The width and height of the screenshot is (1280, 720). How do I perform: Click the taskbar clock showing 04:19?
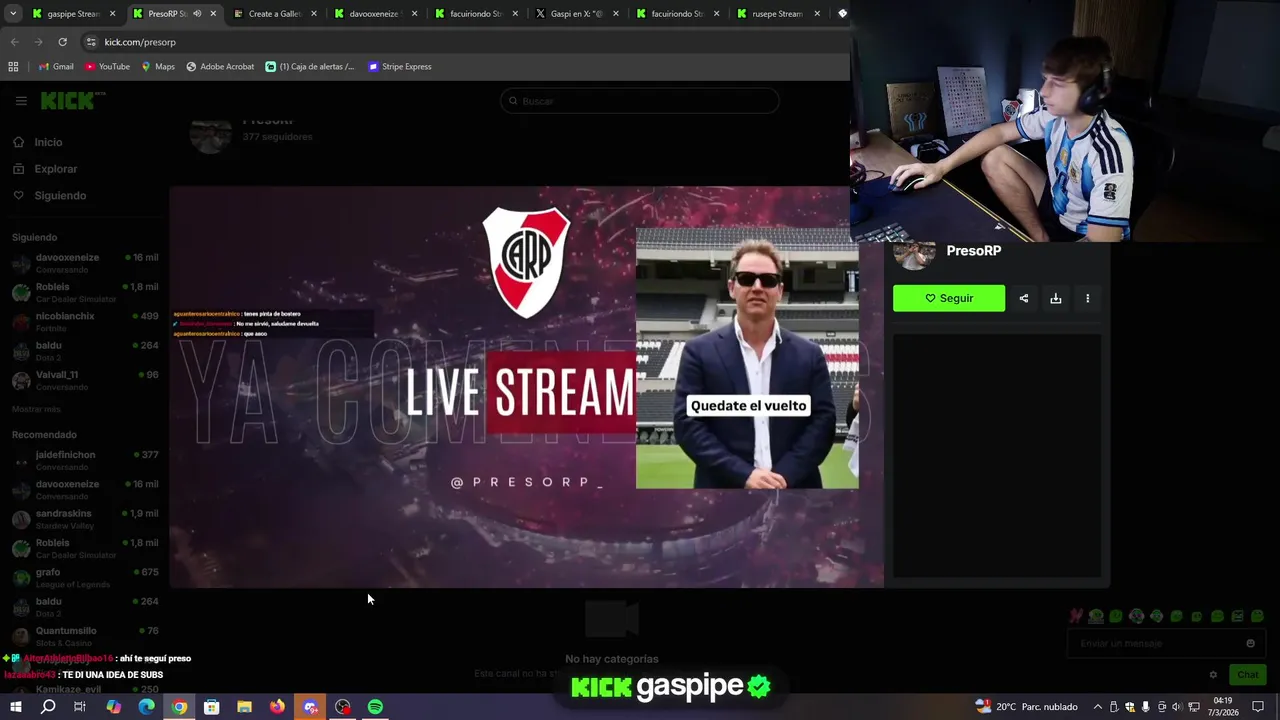[1223, 707]
